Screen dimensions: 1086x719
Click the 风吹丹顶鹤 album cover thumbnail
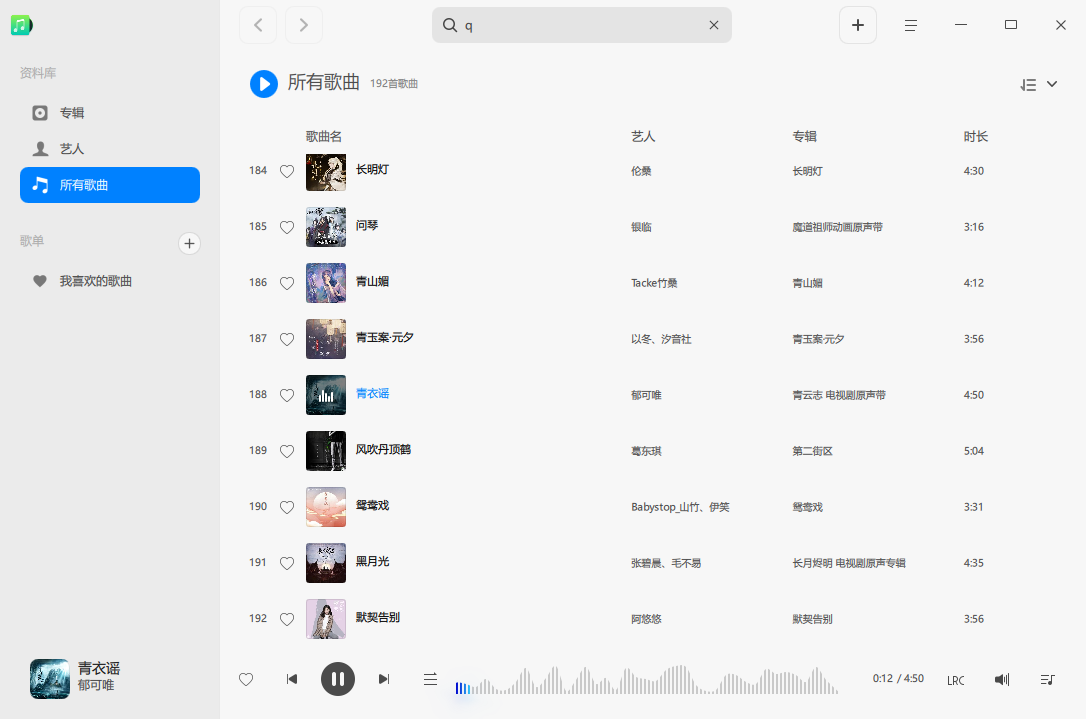(326, 451)
